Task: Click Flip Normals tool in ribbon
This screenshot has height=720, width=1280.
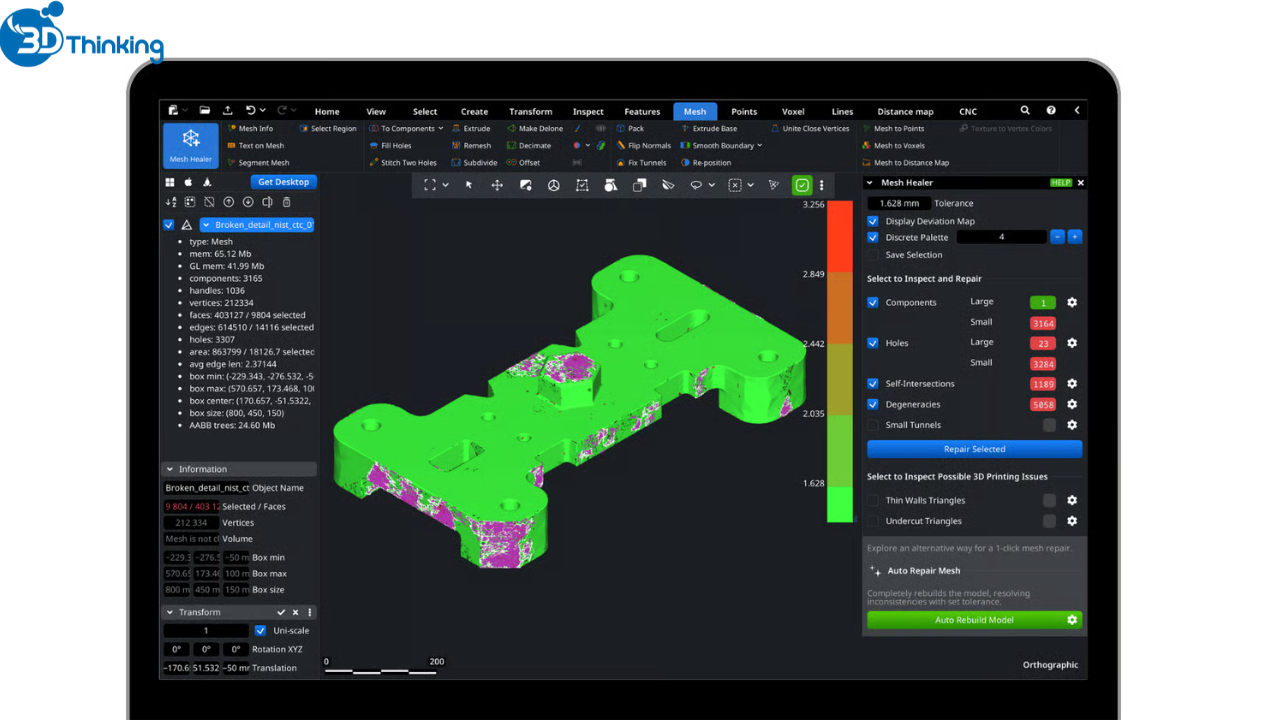Action: pyautogui.click(x=643, y=145)
